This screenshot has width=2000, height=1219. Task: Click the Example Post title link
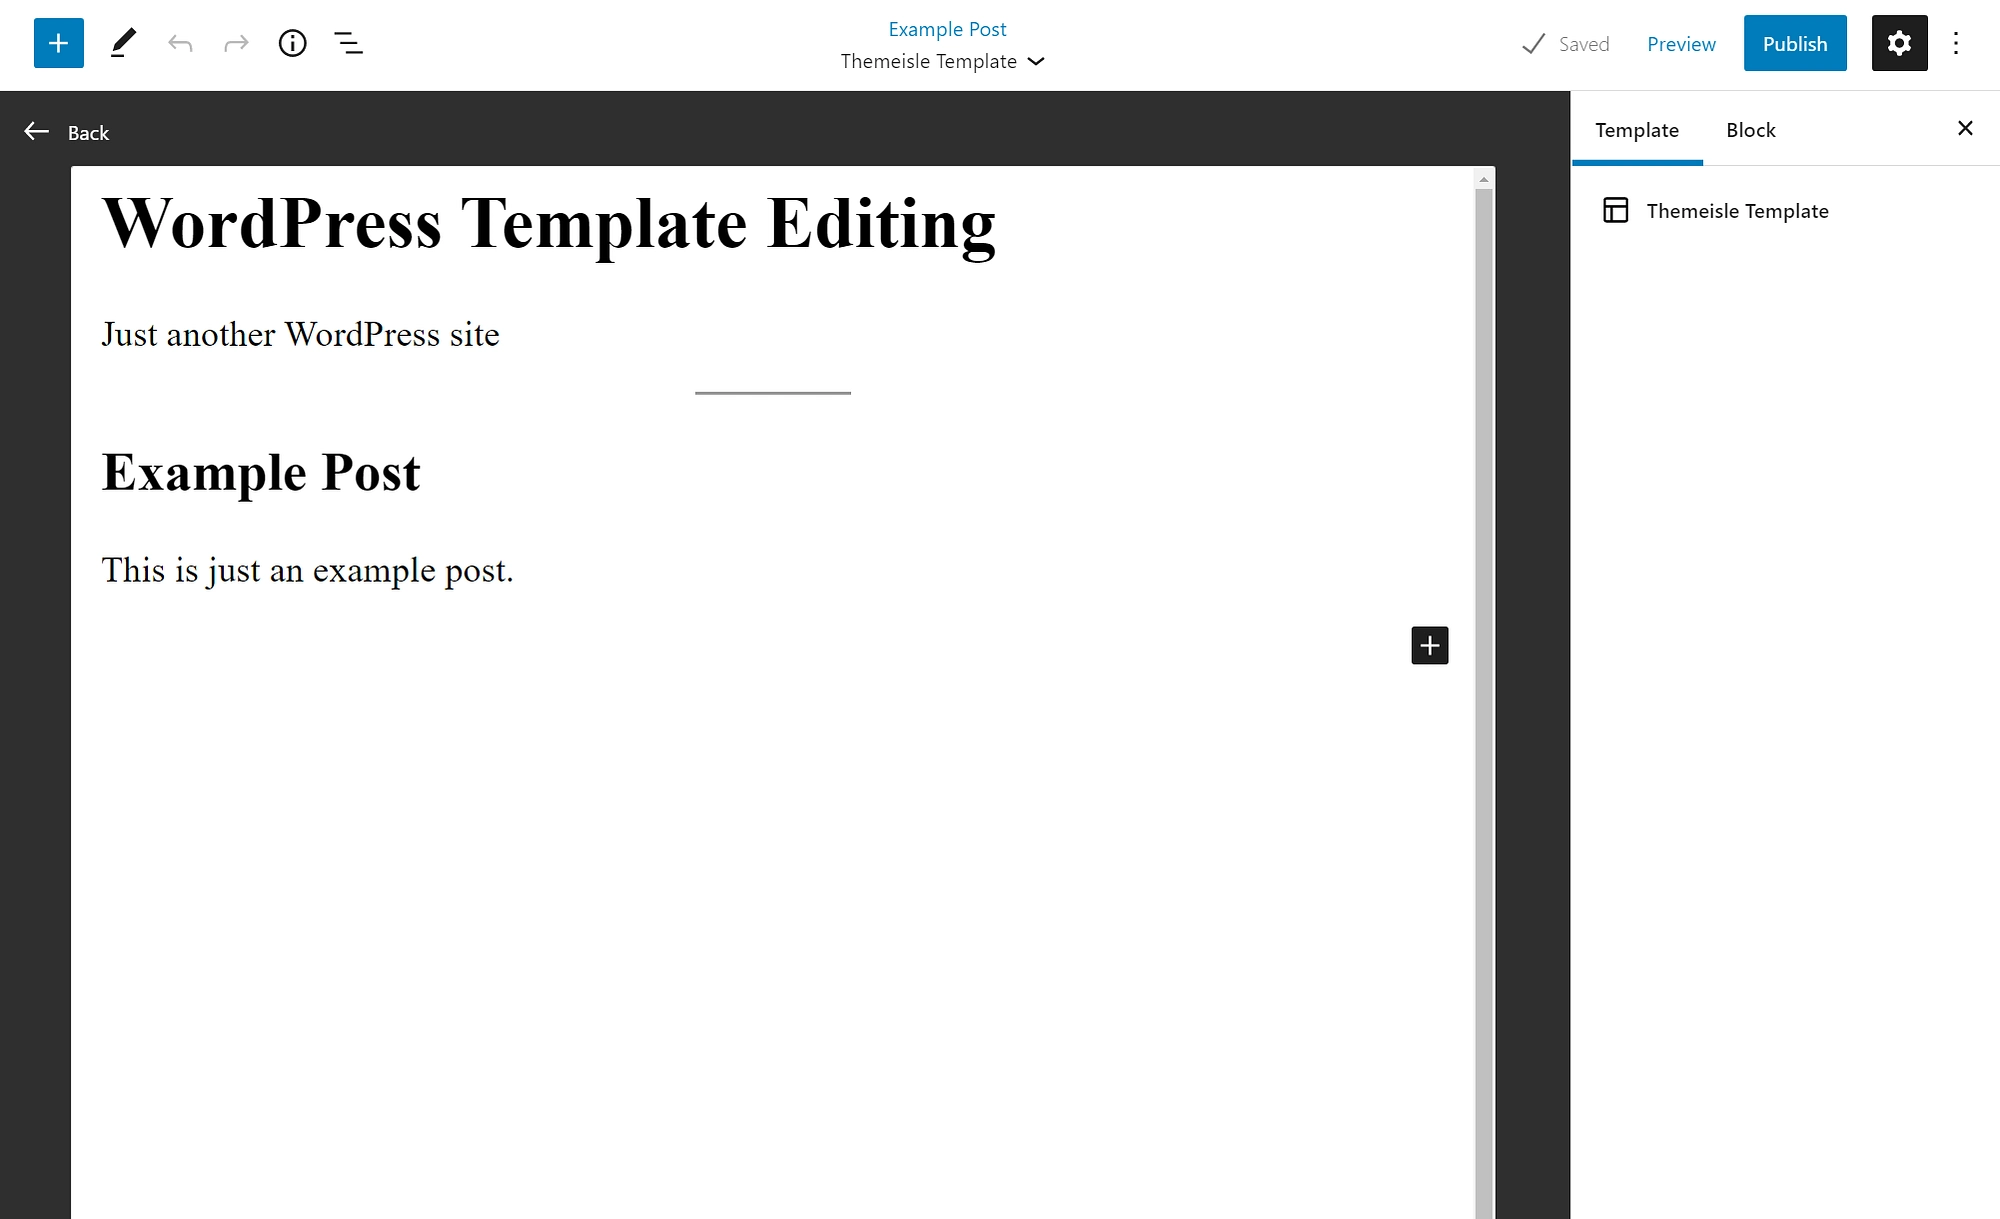(946, 27)
